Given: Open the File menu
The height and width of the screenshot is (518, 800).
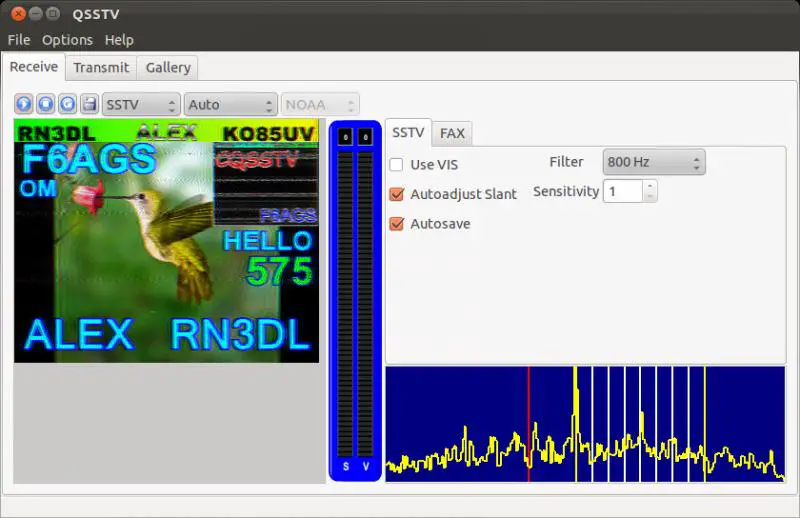Looking at the screenshot, I should pyautogui.click(x=19, y=40).
